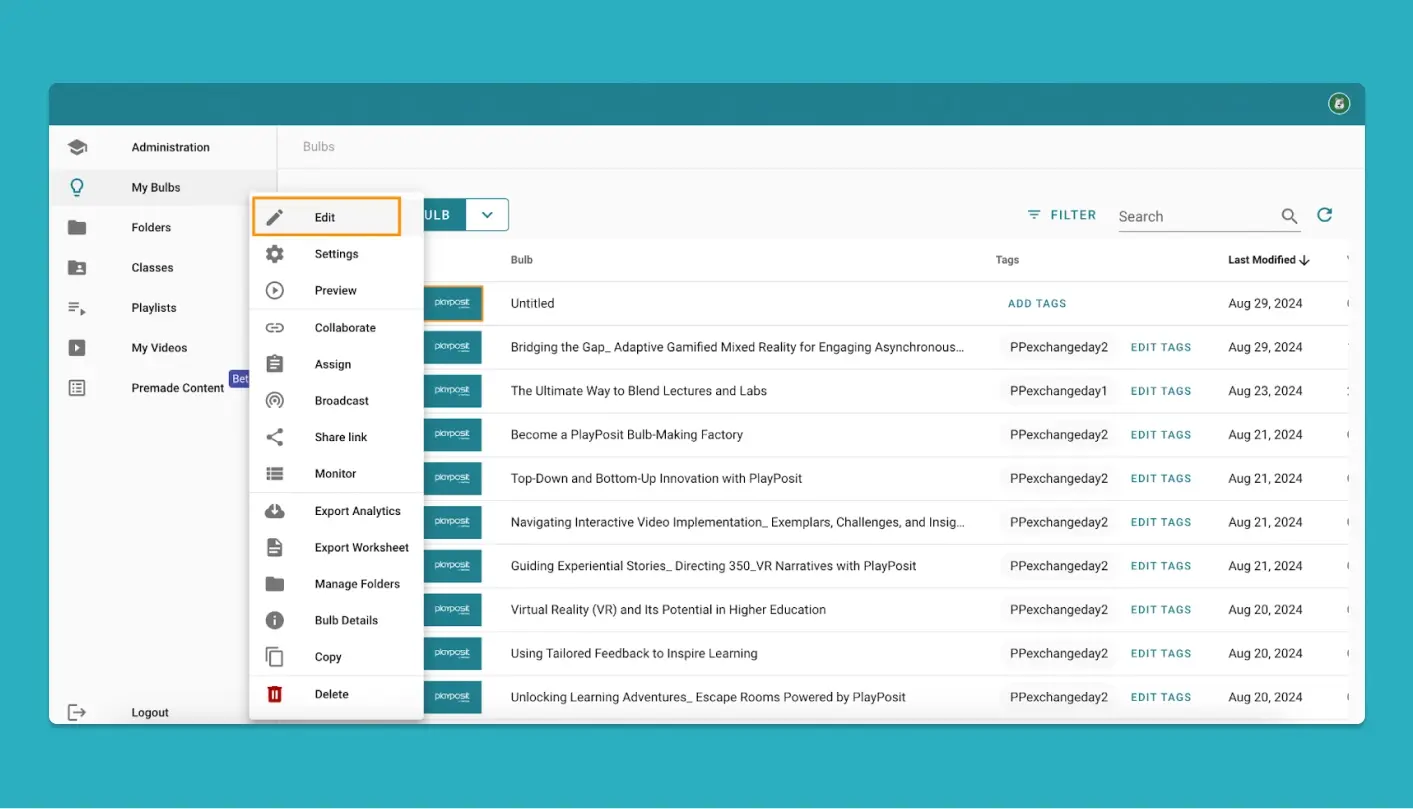Click the search magnifier icon
Image resolution: width=1413 pixels, height=809 pixels.
1289,215
